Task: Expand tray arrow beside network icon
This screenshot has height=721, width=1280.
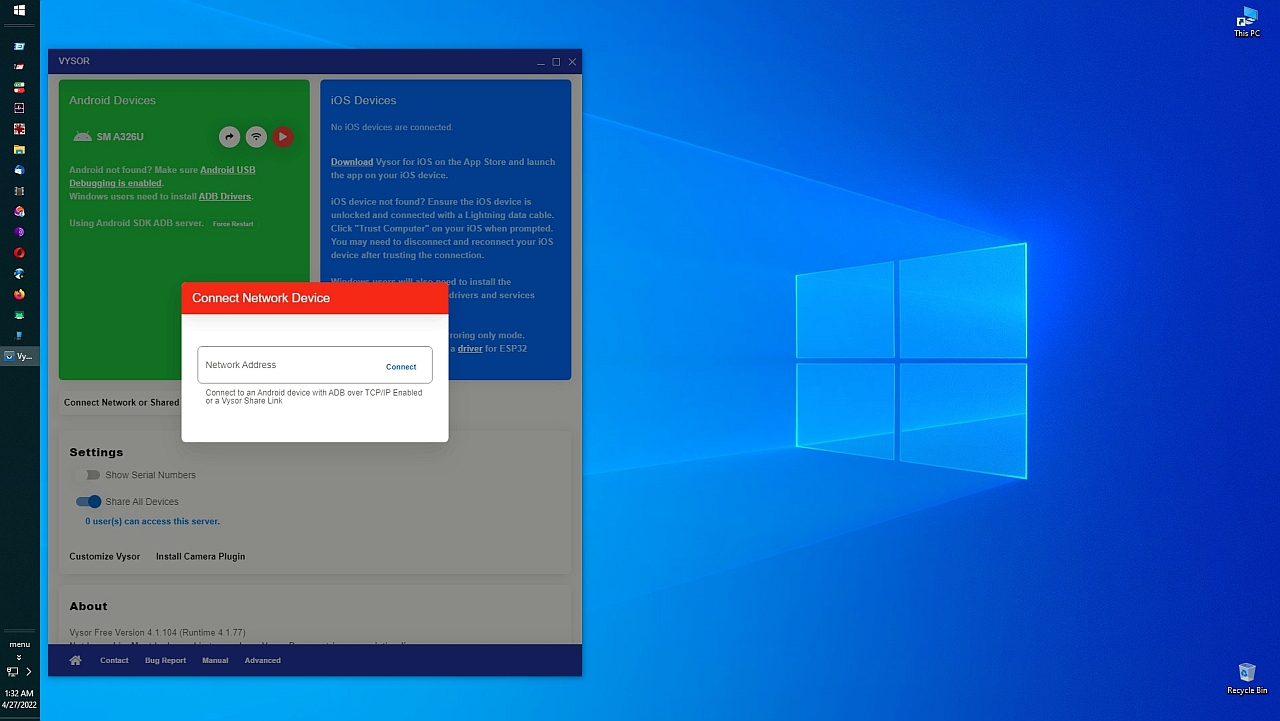Action: pyautogui.click(x=29, y=672)
